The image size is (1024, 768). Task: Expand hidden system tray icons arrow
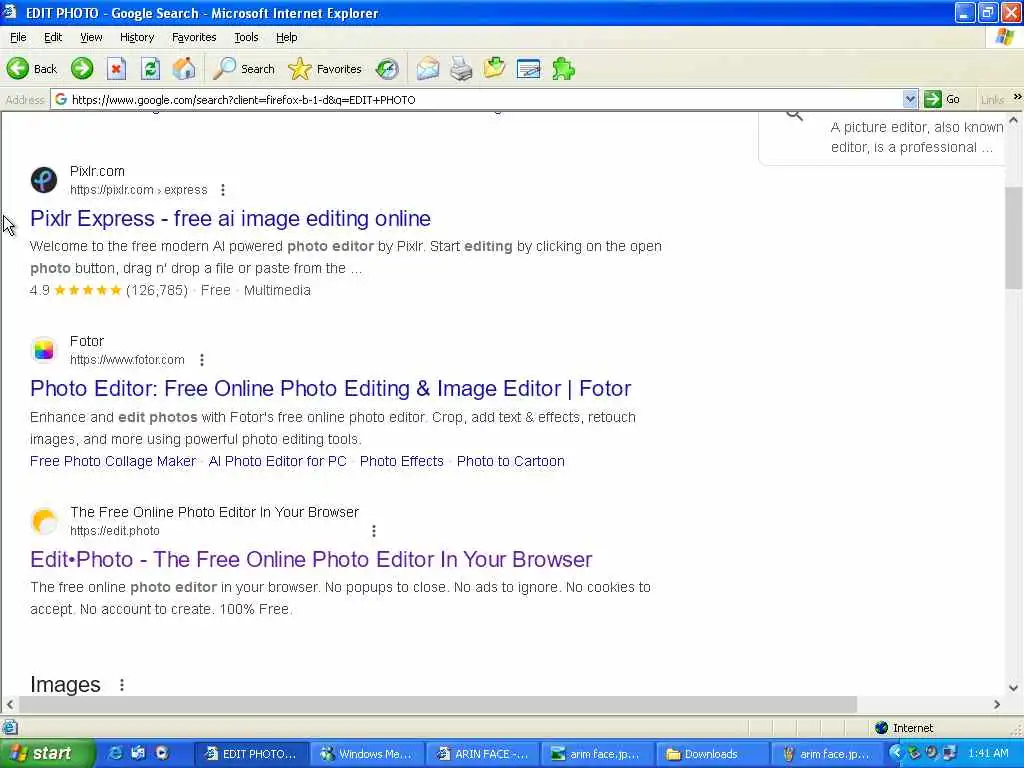(895, 753)
